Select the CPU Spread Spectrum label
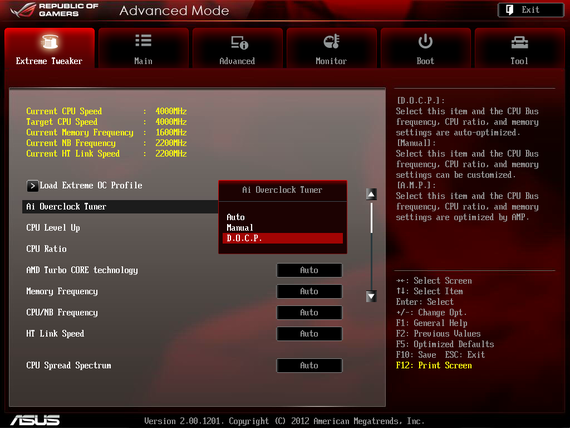The image size is (570, 428). pyautogui.click(x=69, y=365)
